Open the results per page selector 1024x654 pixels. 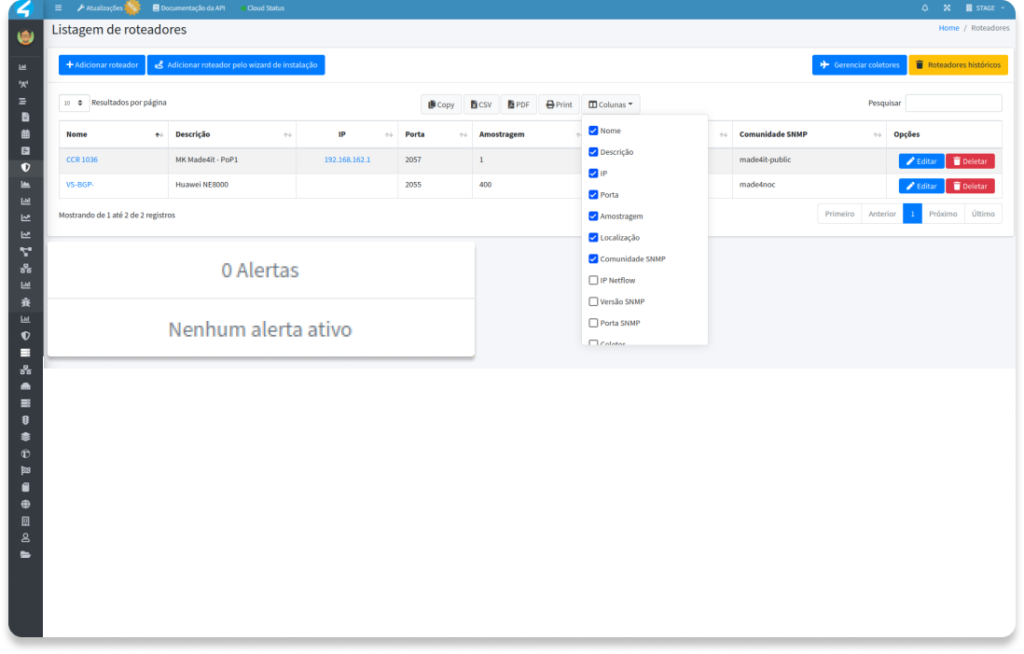coord(74,103)
